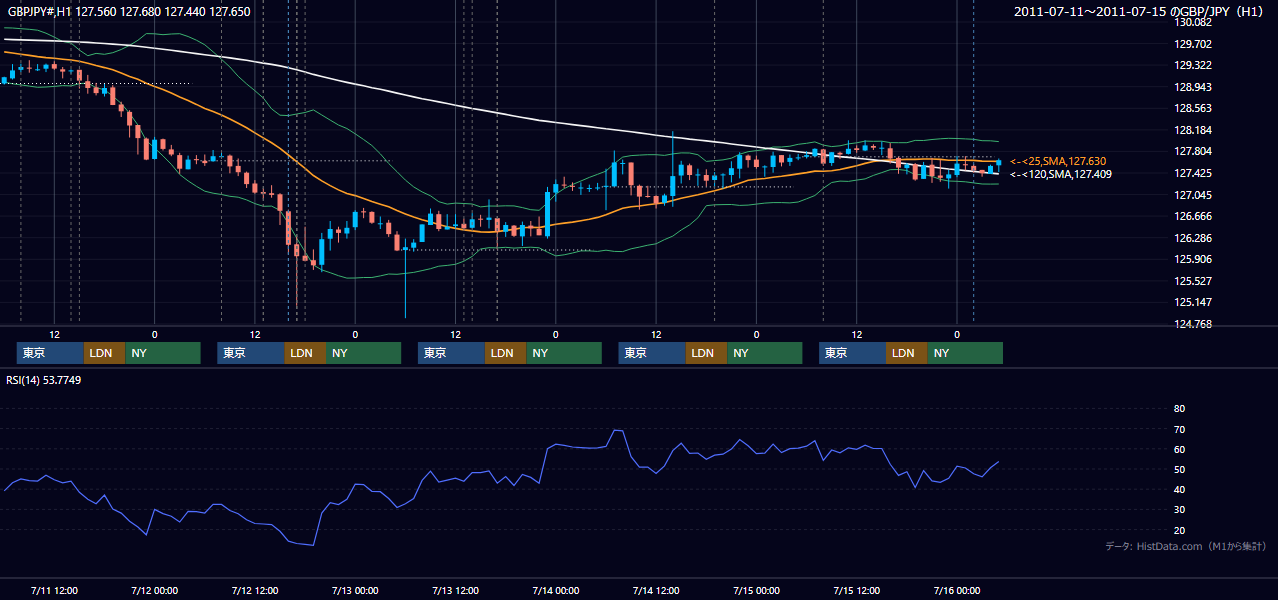Screen dimensions: 1278x600
Task: Click the rightmost 東京 session box
Action: [x=852, y=353]
